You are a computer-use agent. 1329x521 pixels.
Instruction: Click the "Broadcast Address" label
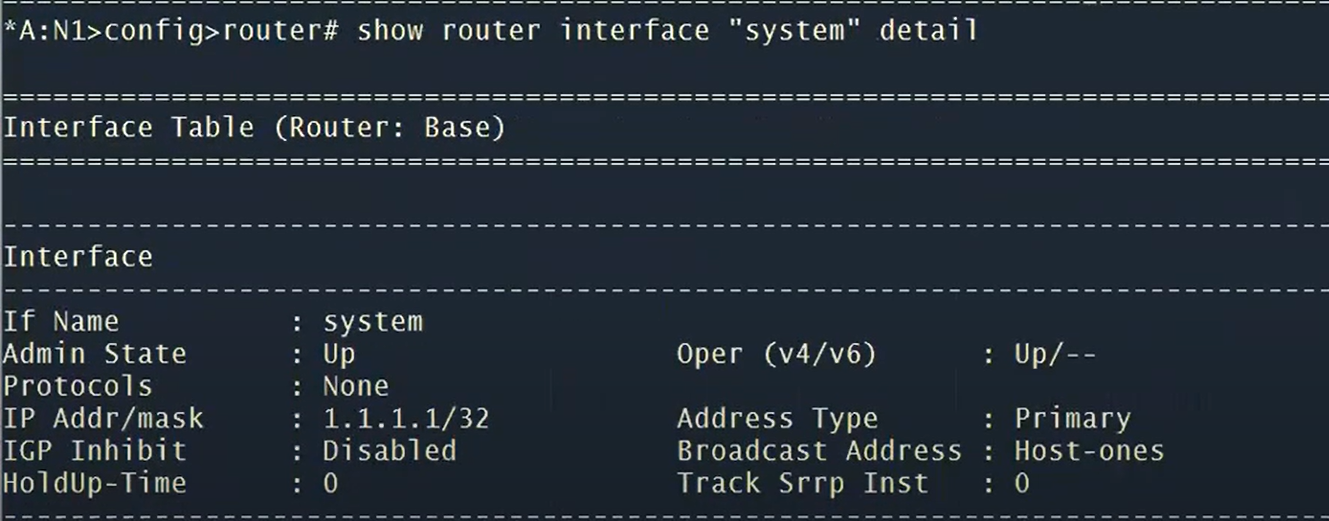pos(819,451)
